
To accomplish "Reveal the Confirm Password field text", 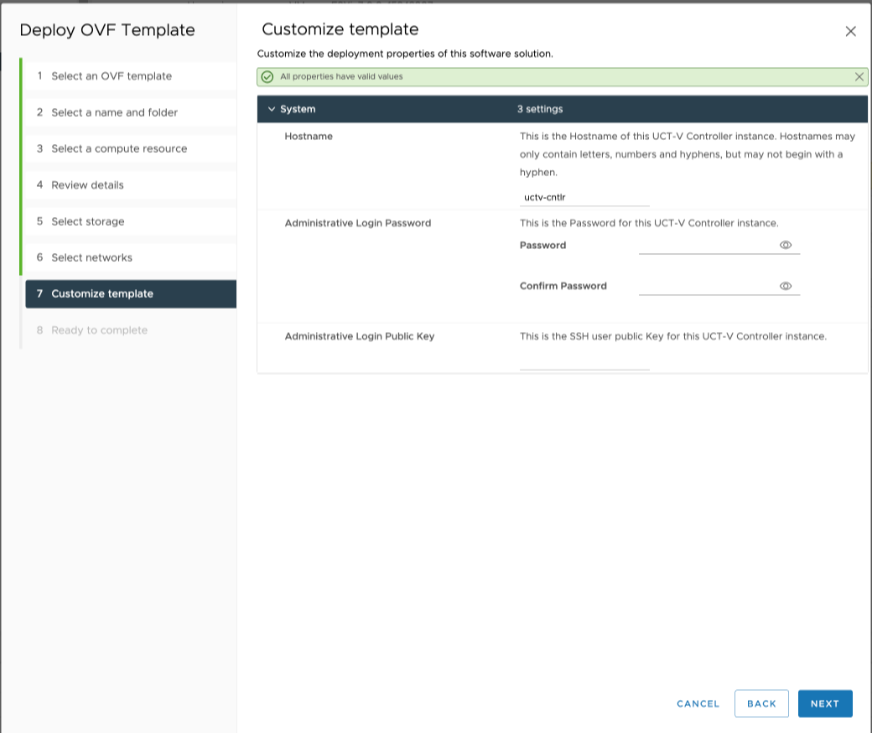I will (785, 286).
